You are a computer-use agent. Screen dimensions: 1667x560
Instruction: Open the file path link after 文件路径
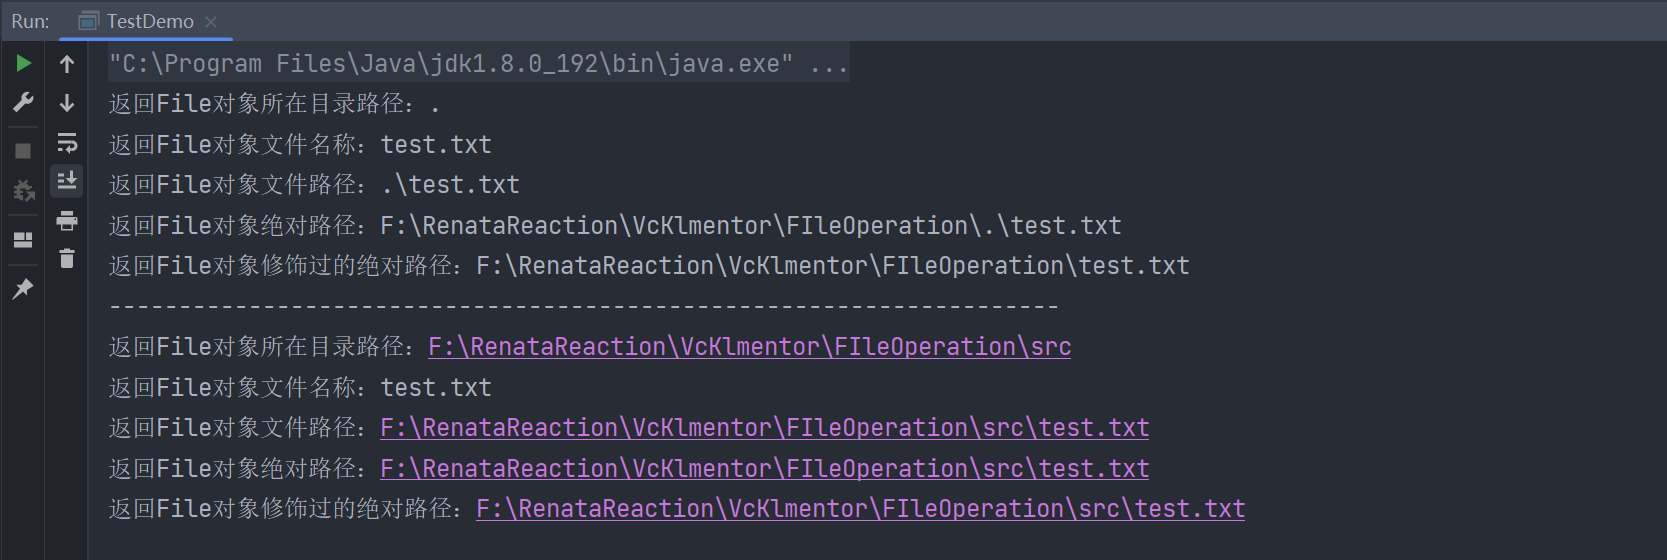pos(764,428)
